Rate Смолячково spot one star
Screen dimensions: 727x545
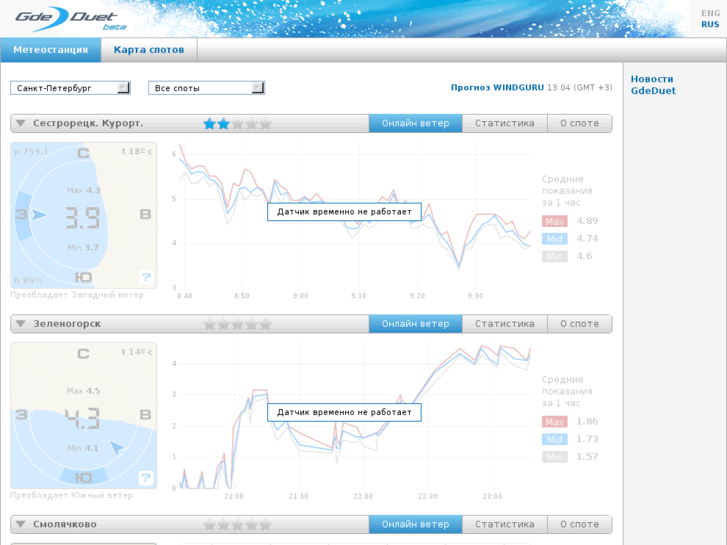point(210,524)
